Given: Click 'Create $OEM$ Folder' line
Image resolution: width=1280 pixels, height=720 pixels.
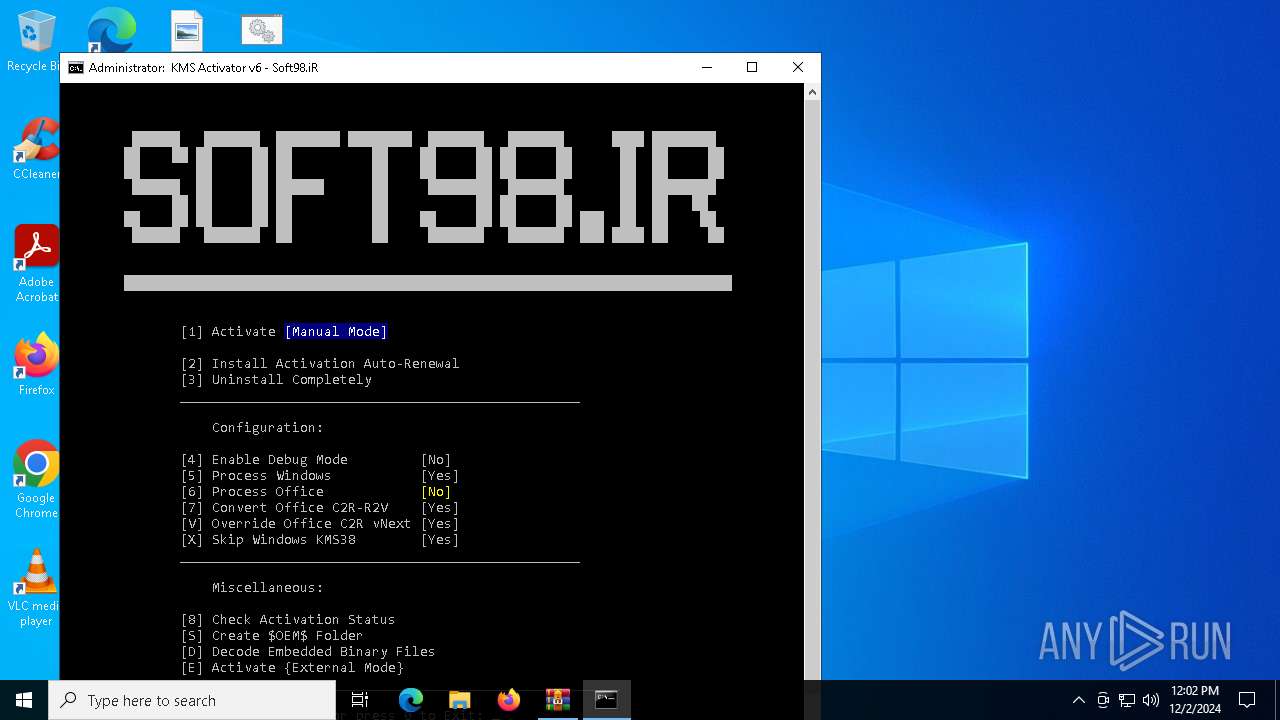Looking at the screenshot, I should pyautogui.click(x=272, y=636).
